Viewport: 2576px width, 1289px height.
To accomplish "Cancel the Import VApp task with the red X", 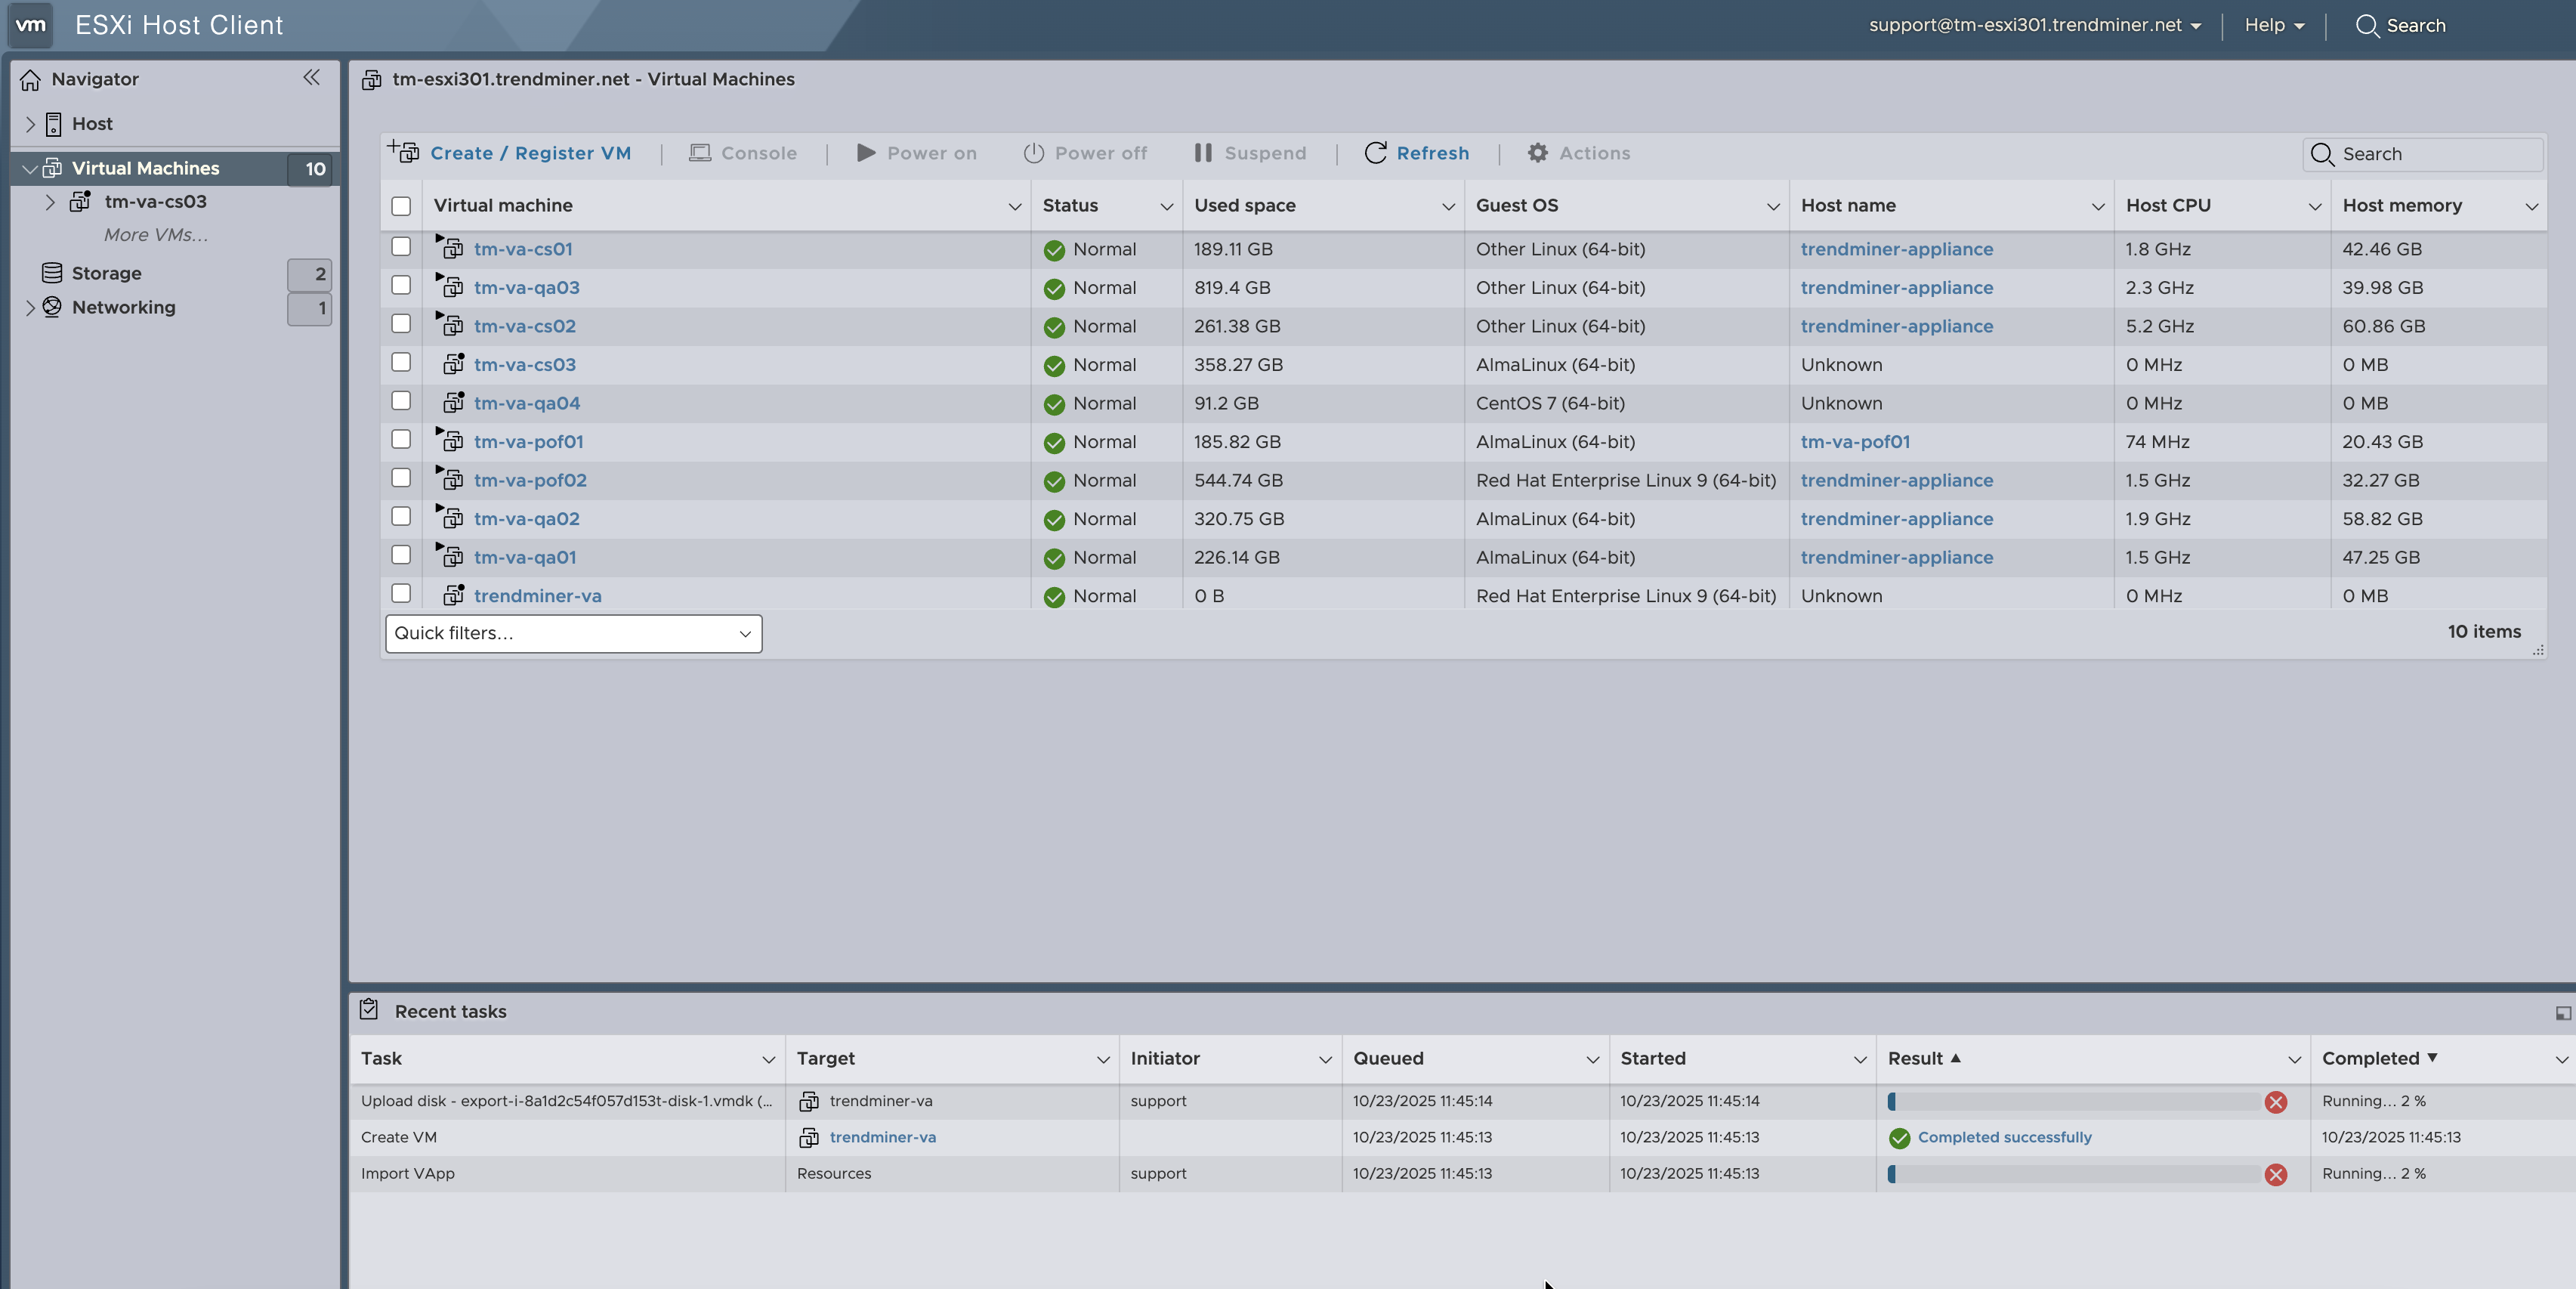I will 2275,1174.
